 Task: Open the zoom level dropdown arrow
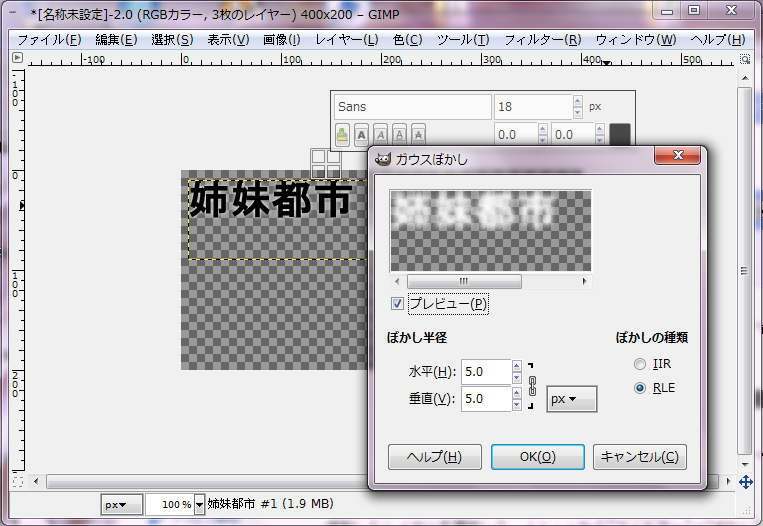click(x=199, y=505)
